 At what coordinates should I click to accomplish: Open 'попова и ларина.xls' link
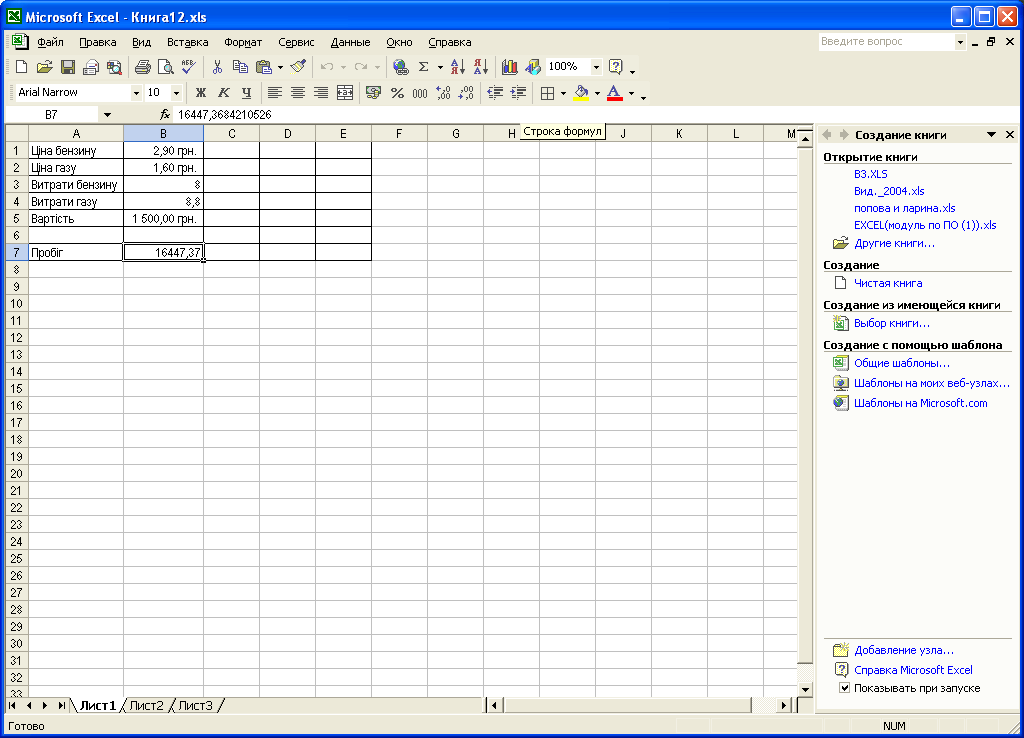[x=904, y=208]
